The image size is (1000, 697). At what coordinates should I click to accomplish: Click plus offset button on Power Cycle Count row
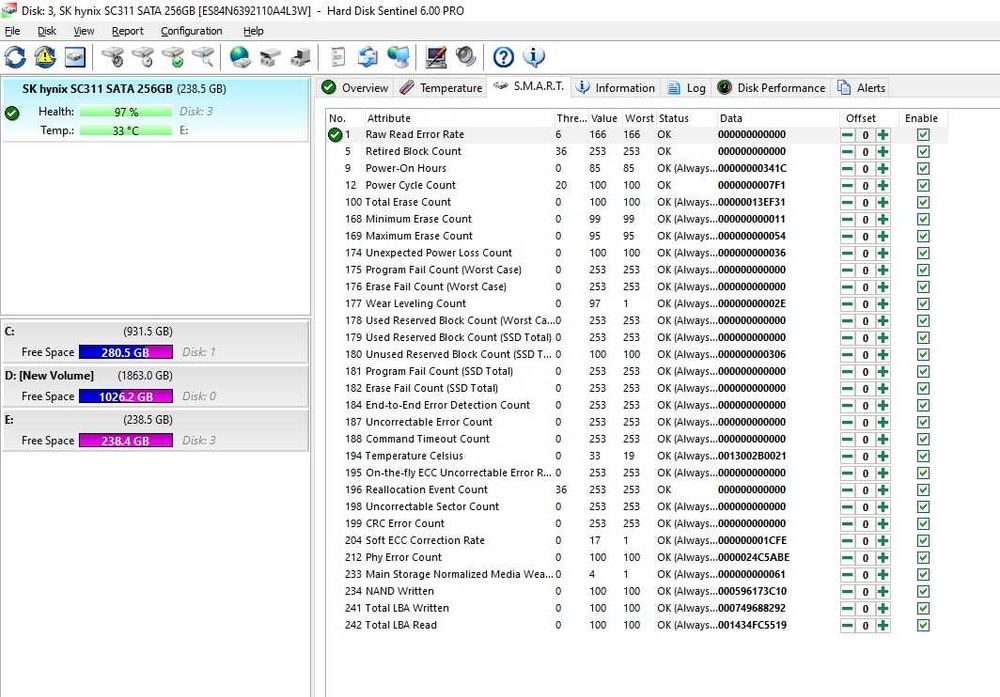883,186
